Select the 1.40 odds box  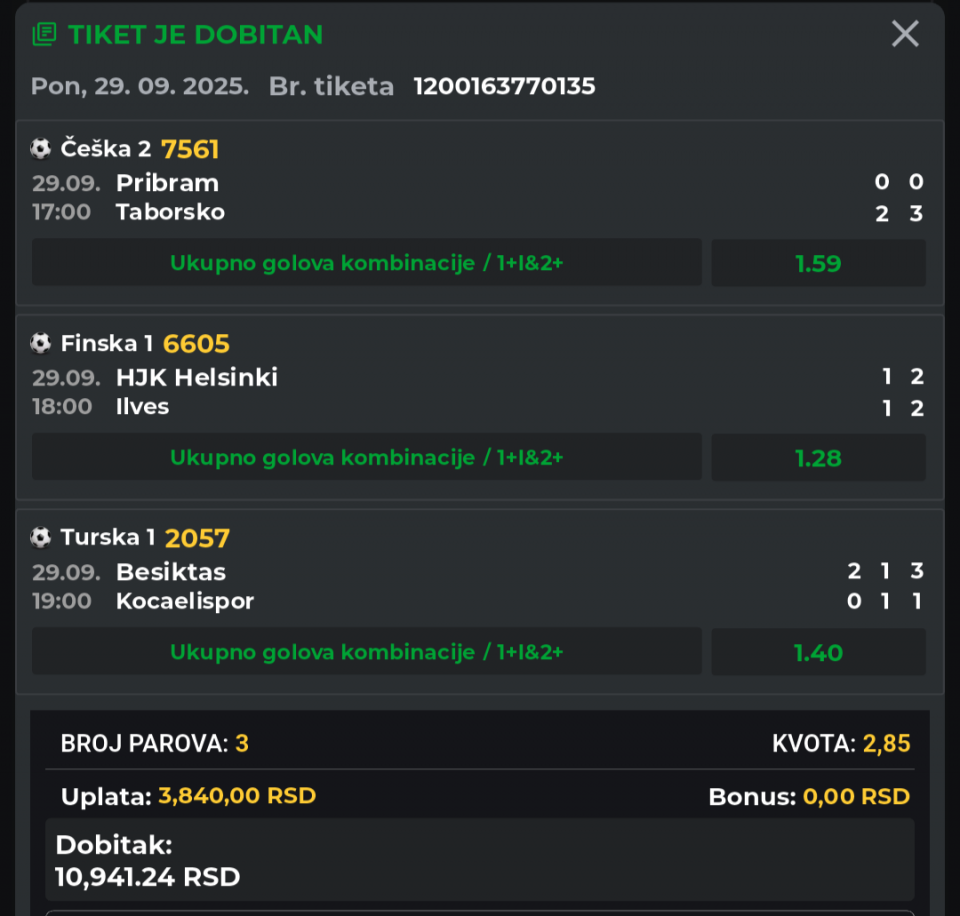click(818, 652)
